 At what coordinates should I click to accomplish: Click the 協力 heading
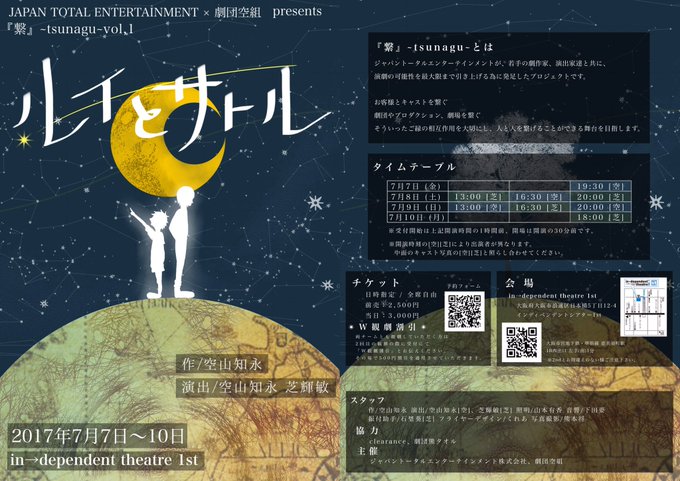pos(367,431)
